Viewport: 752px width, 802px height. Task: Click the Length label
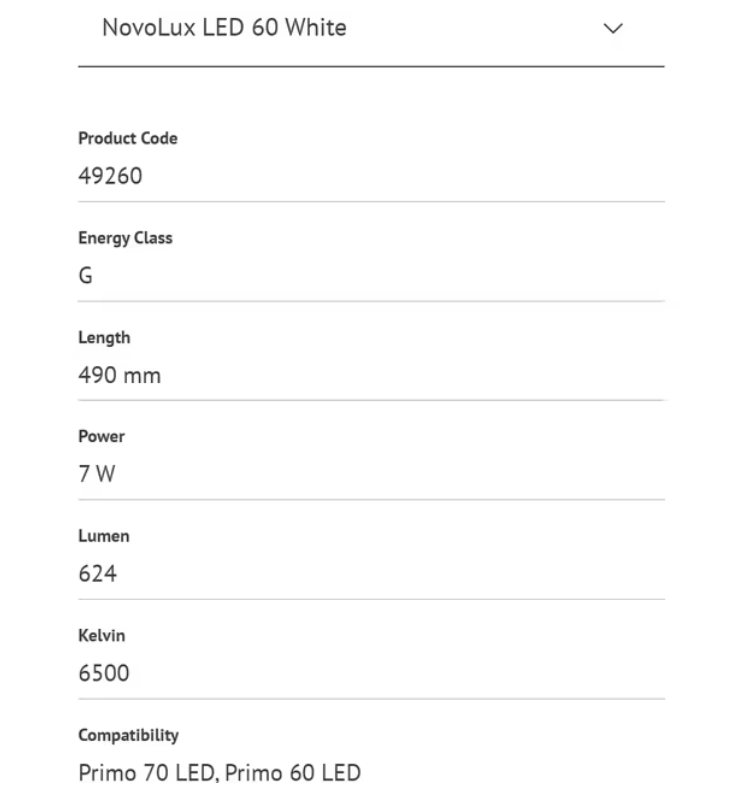pyautogui.click(x=104, y=338)
